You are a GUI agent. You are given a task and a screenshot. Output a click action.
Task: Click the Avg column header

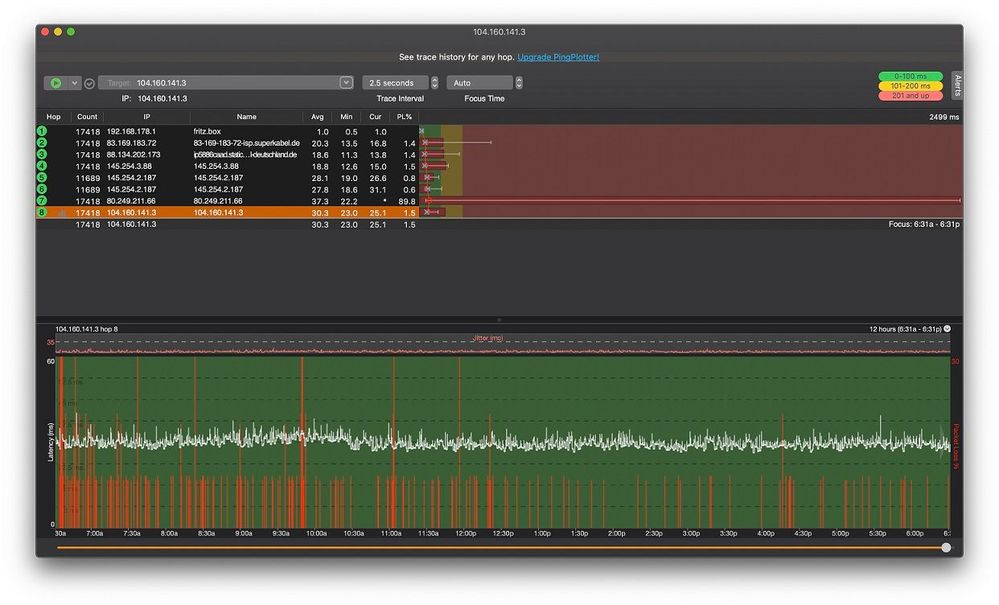pyautogui.click(x=318, y=117)
